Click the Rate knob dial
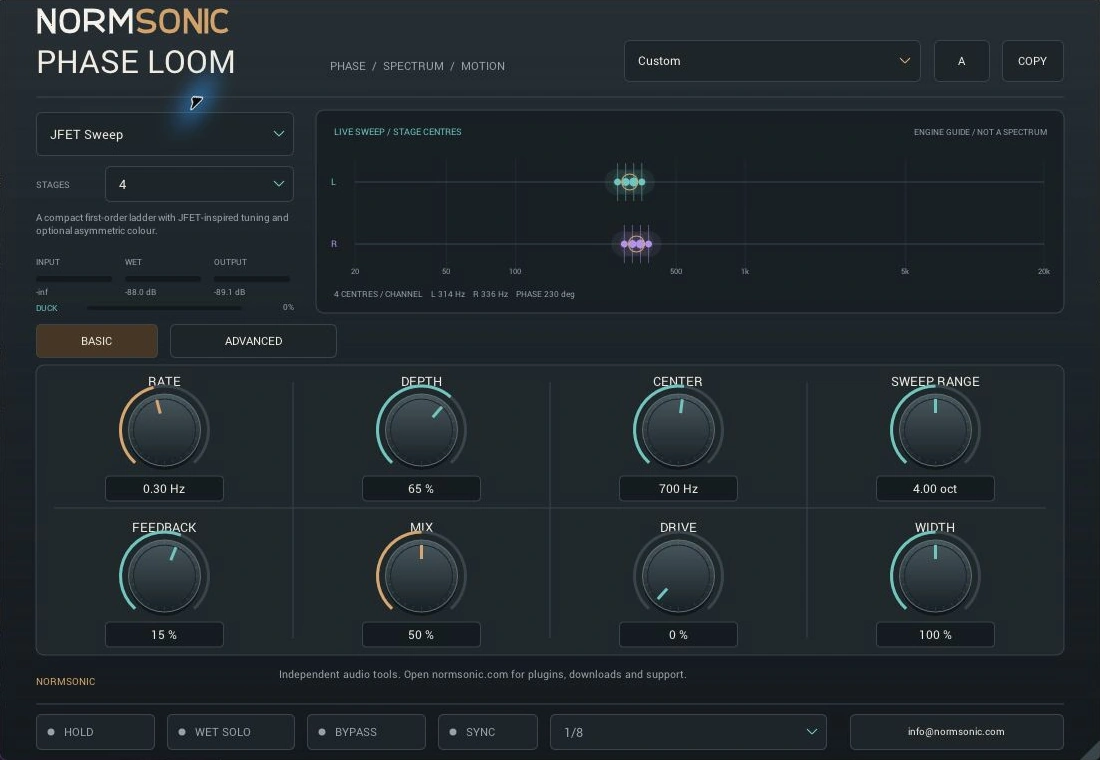 (x=164, y=429)
